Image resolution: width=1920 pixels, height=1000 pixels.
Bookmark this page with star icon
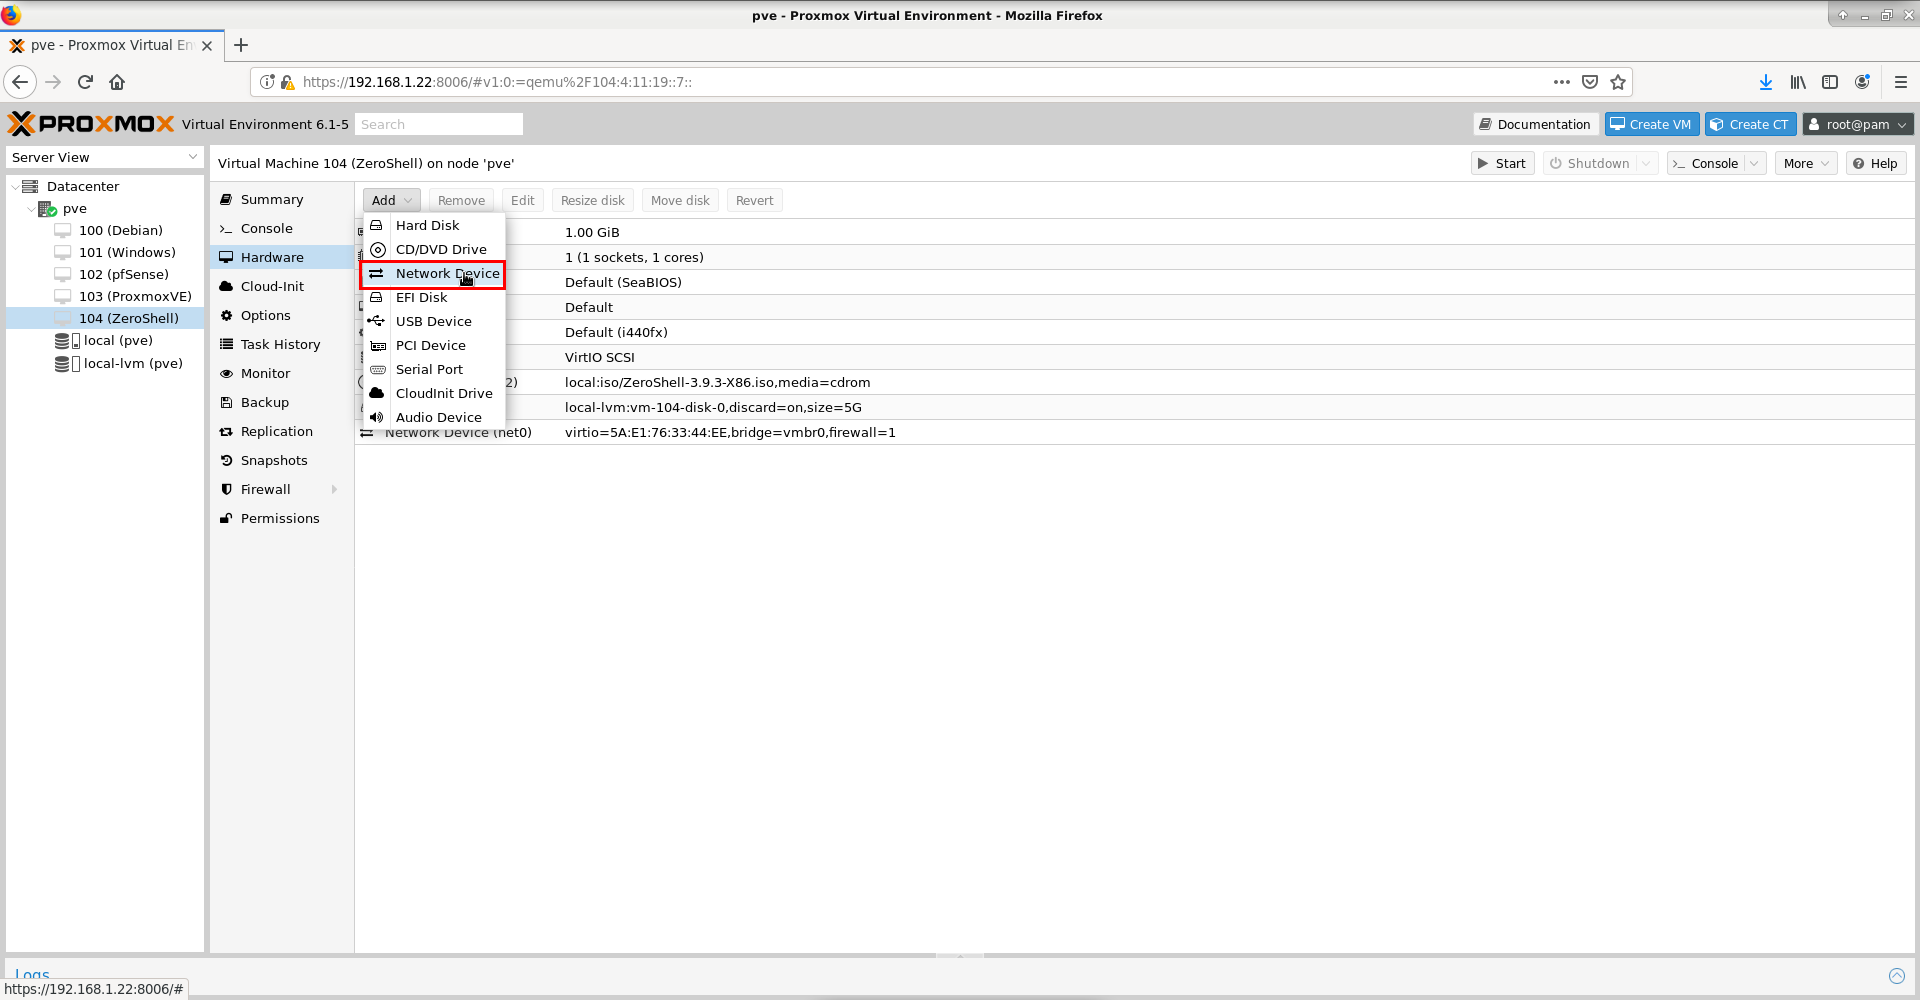click(x=1618, y=82)
